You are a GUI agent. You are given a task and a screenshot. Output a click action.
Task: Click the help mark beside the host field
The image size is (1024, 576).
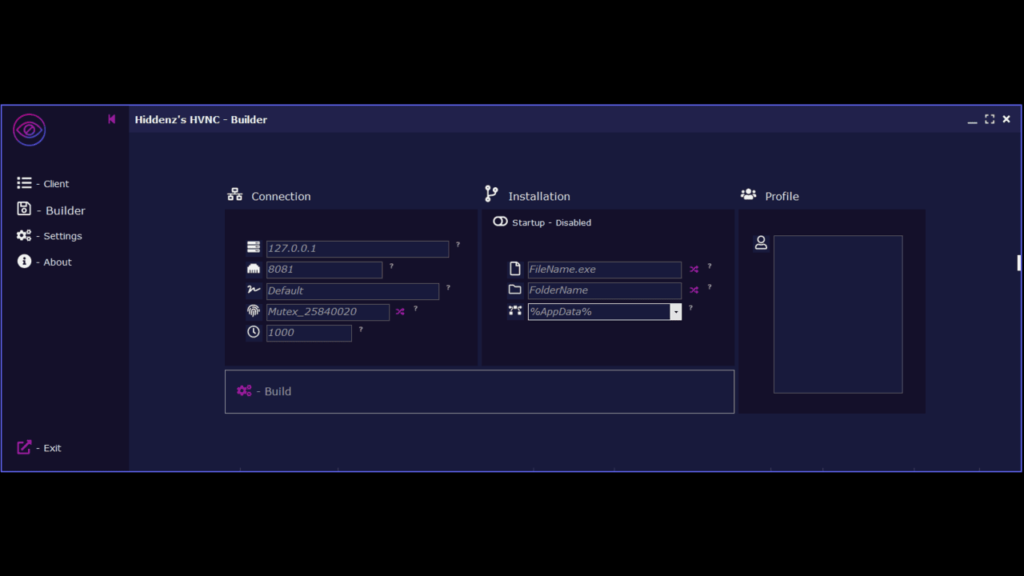click(458, 245)
